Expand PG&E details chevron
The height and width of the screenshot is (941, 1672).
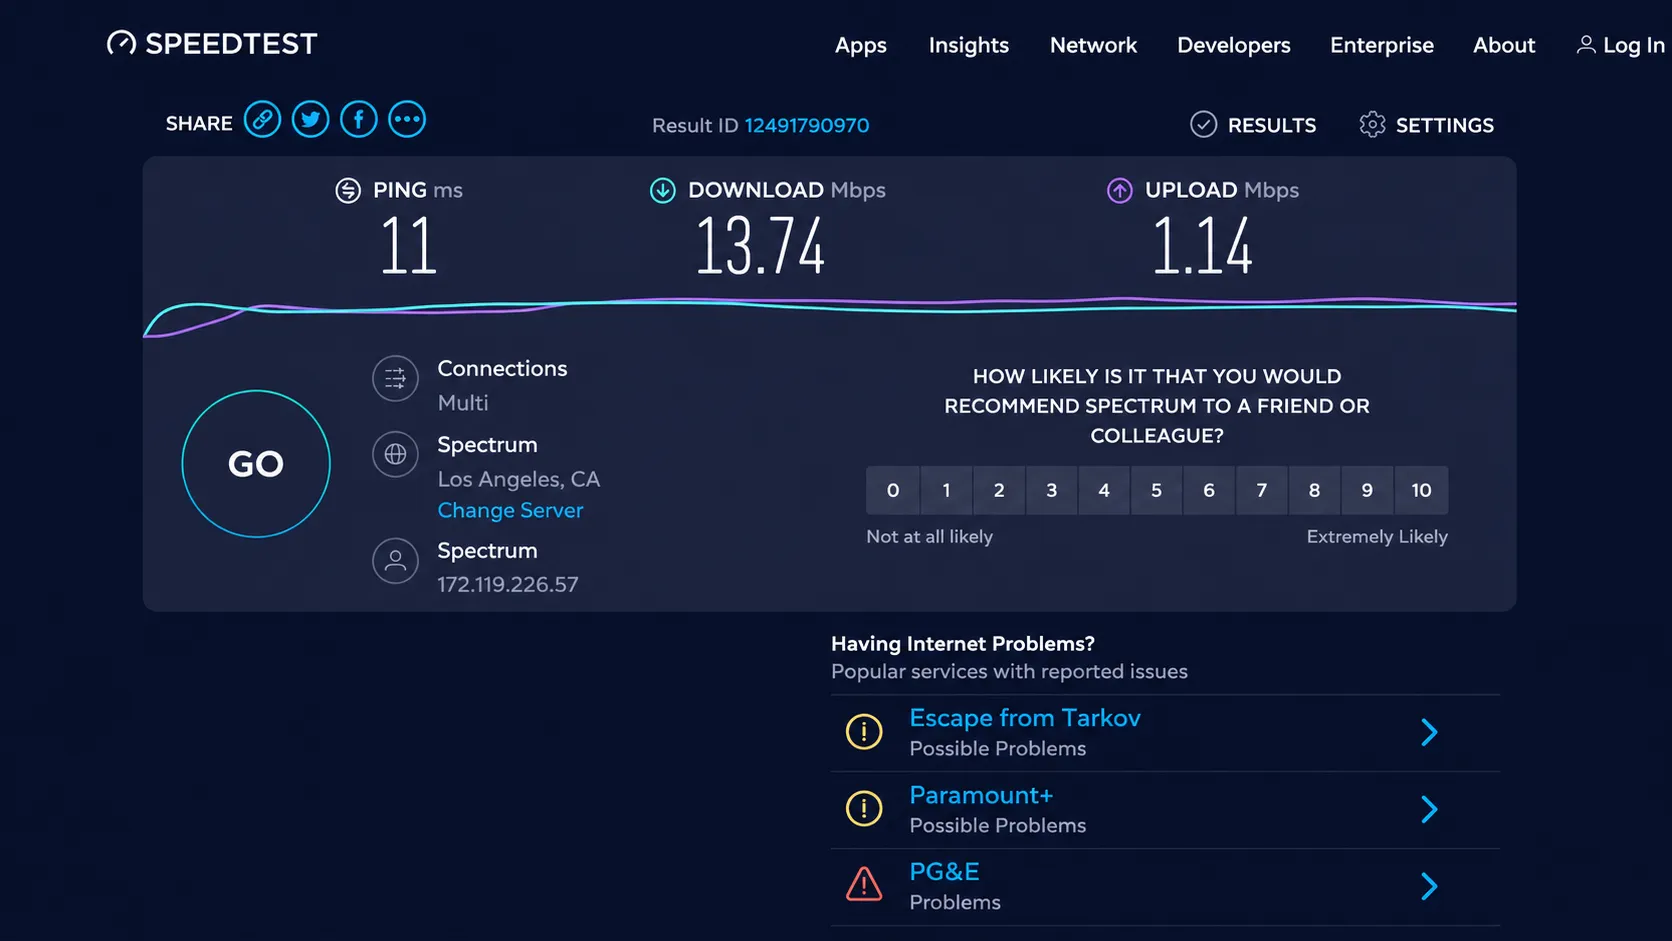(1430, 886)
